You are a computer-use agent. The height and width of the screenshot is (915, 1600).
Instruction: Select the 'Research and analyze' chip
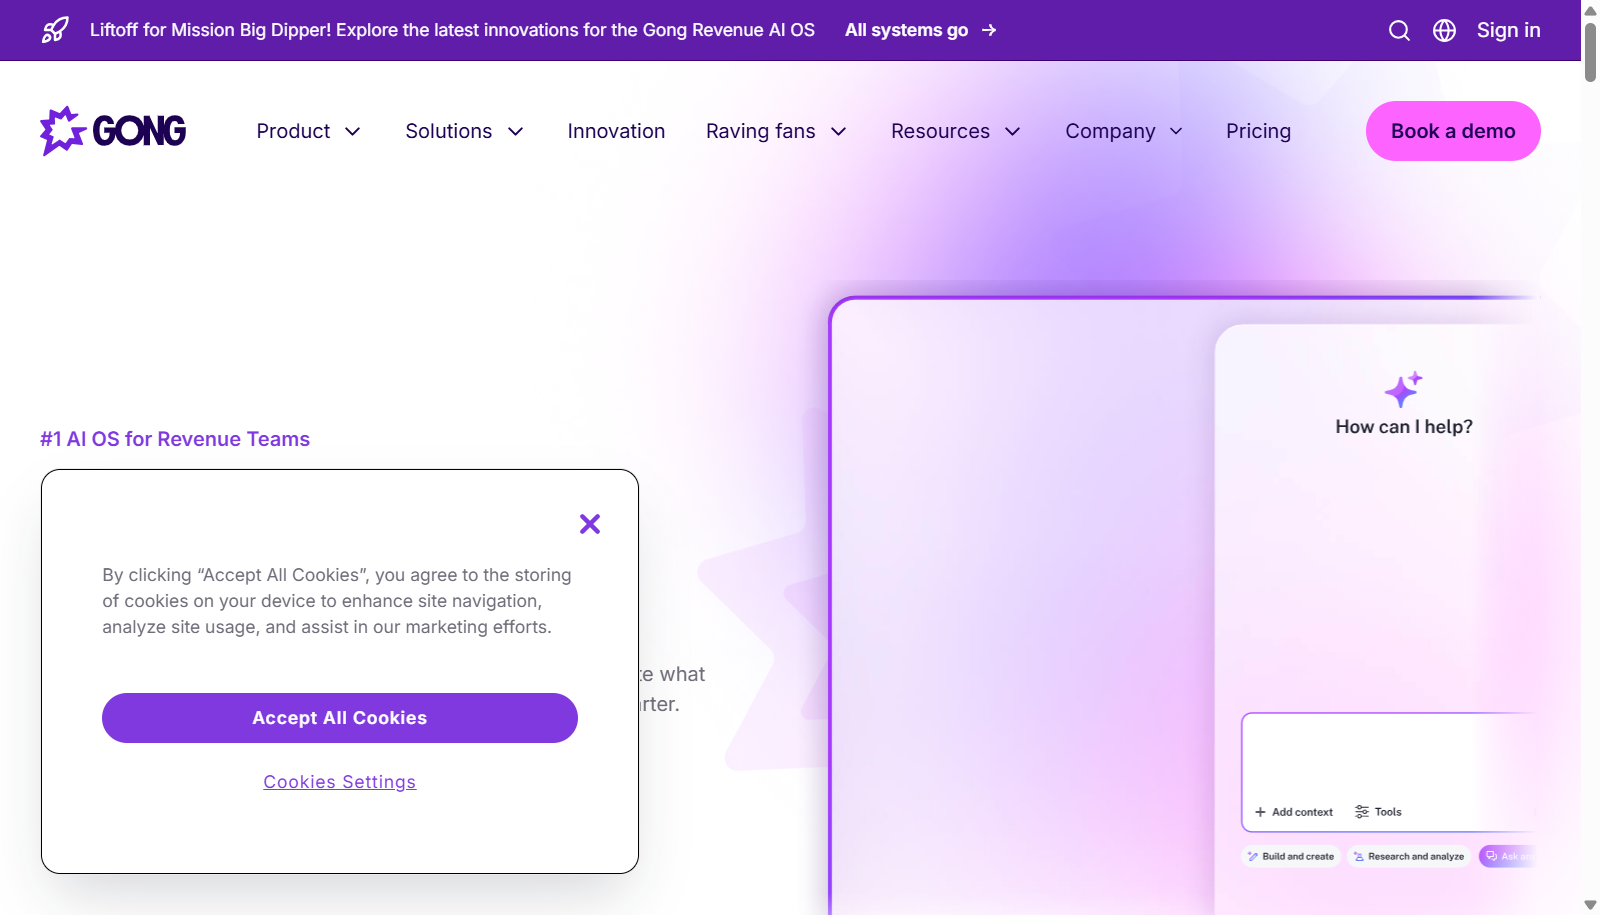tap(1409, 856)
